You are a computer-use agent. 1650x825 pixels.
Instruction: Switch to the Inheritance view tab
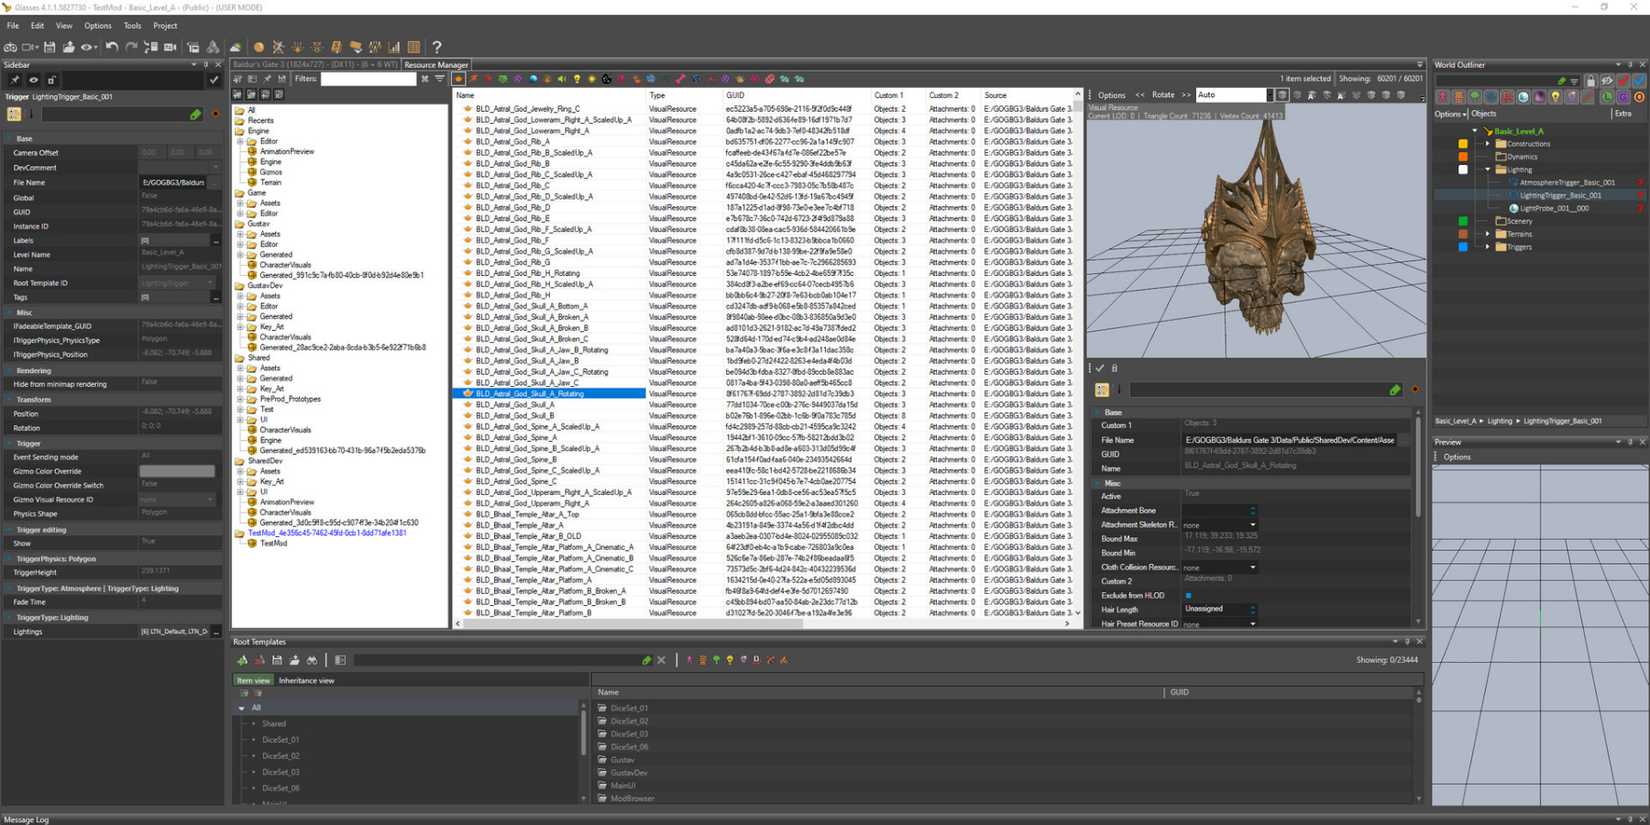point(306,680)
